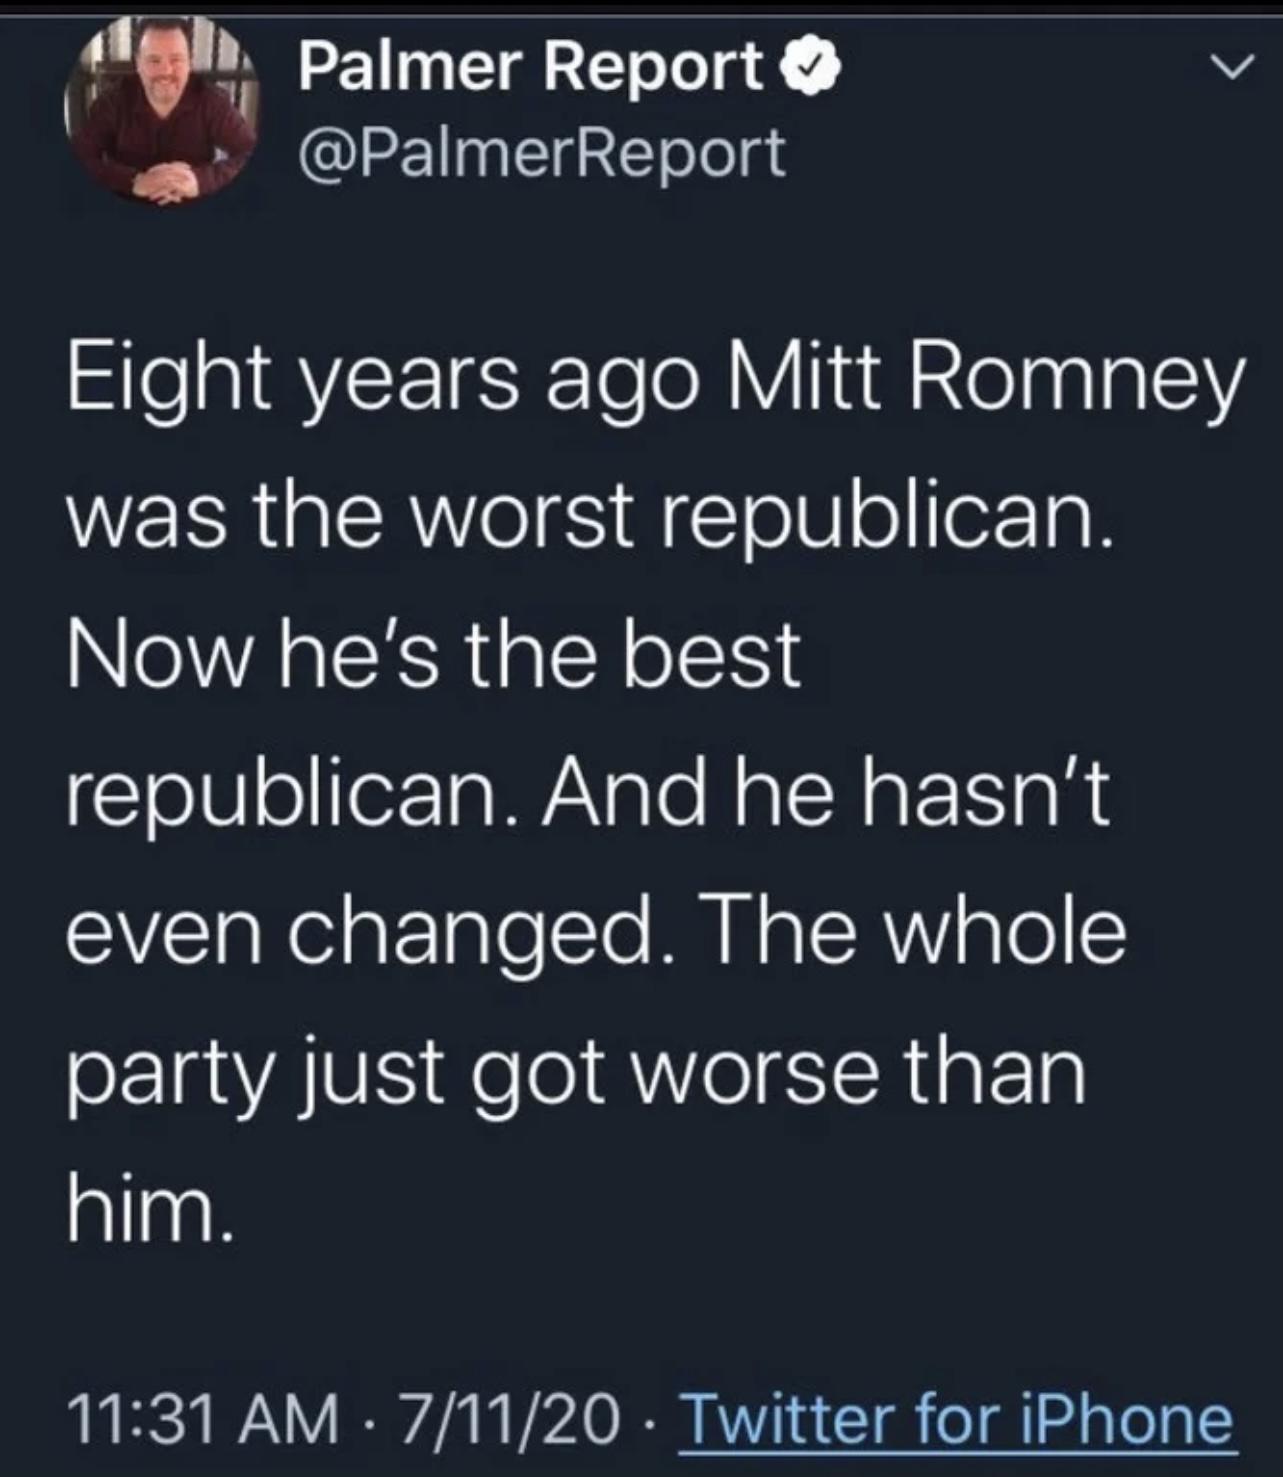This screenshot has width=1283, height=1477.
Task: Click the phrase "Eight years ago"
Action: [x=382, y=382]
